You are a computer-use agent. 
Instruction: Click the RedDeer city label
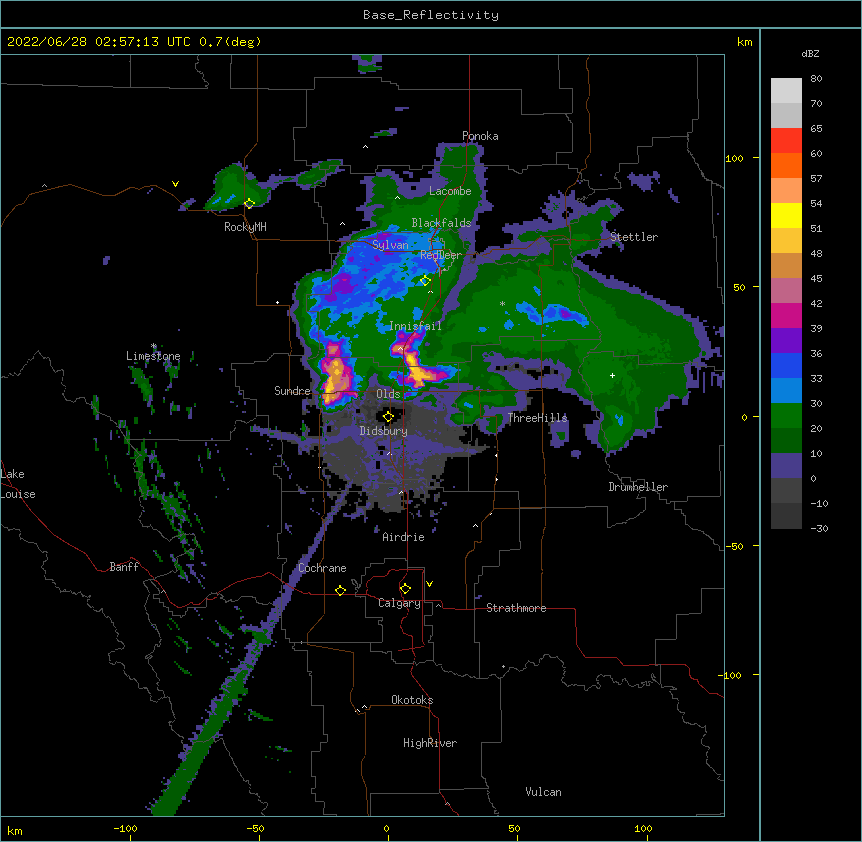click(441, 255)
